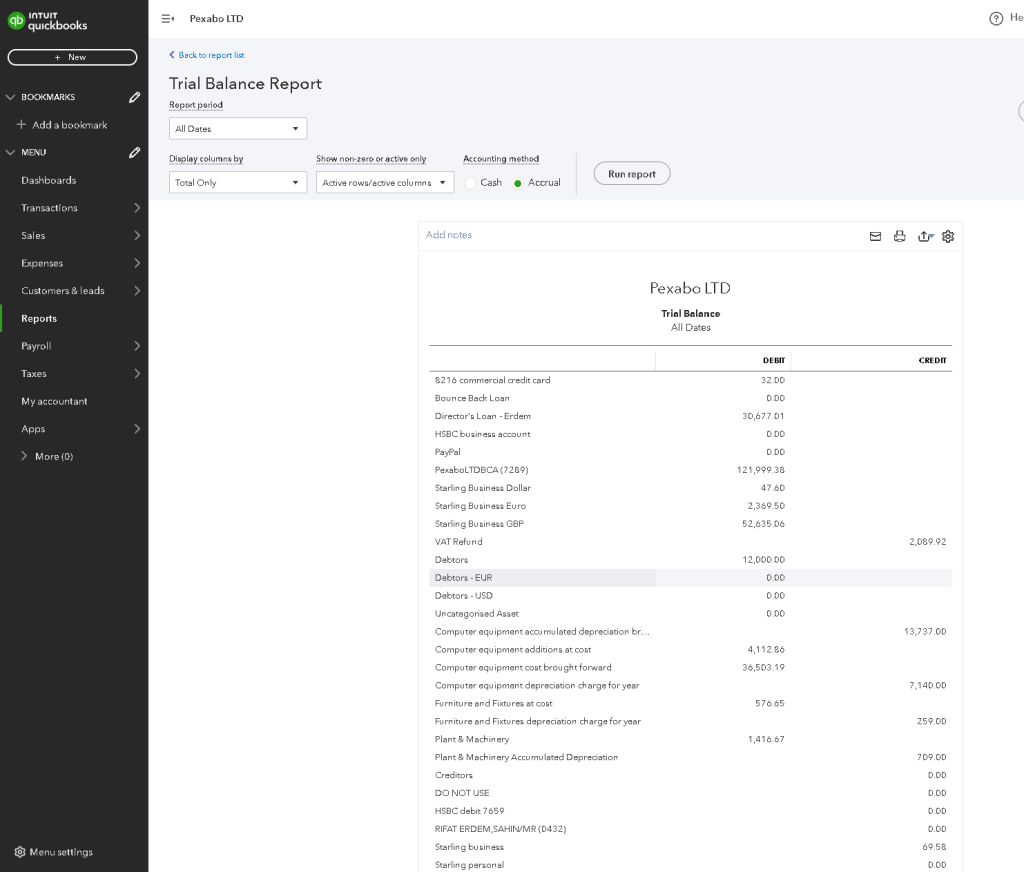Expand the Expenses submenu arrow
The height and width of the screenshot is (872, 1024).
[137, 263]
